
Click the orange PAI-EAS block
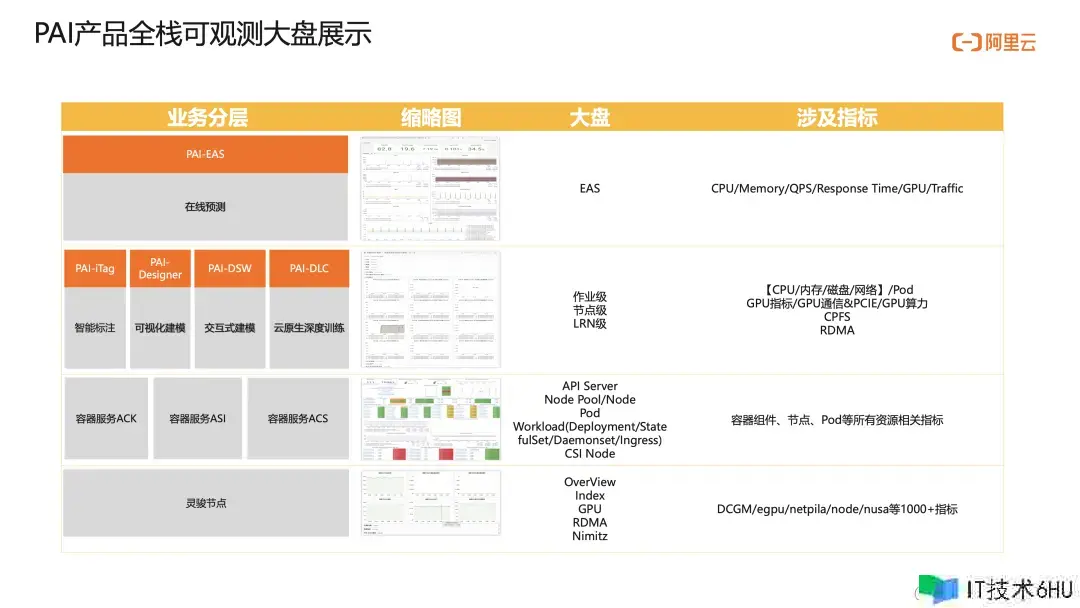coord(205,154)
